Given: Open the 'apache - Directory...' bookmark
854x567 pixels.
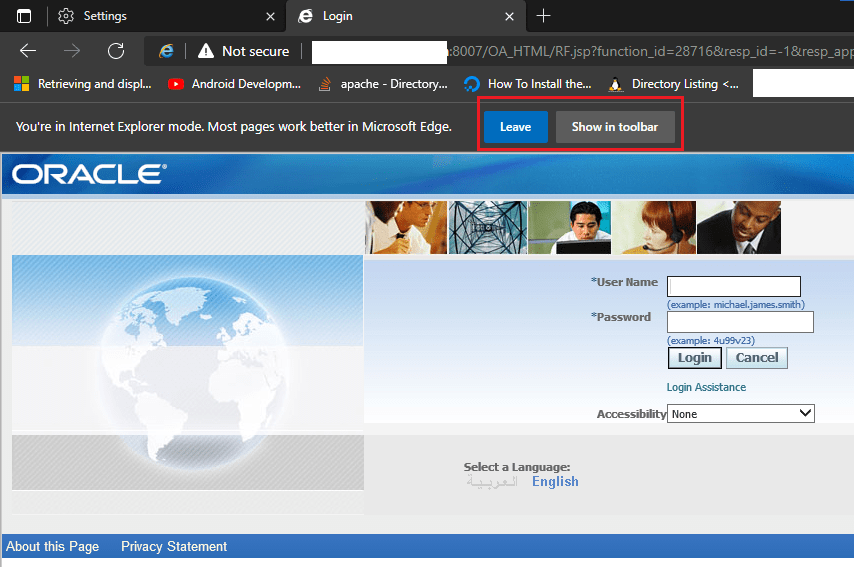Looking at the screenshot, I should pyautogui.click(x=383, y=84).
